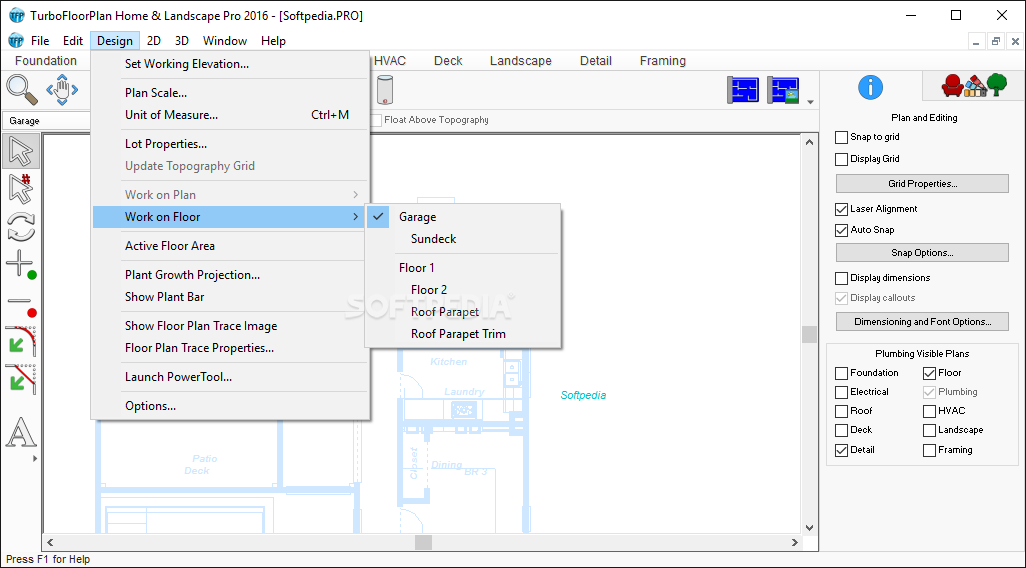The width and height of the screenshot is (1026, 568).
Task: Select the Zoom magnifier tool
Action: (x=22, y=90)
